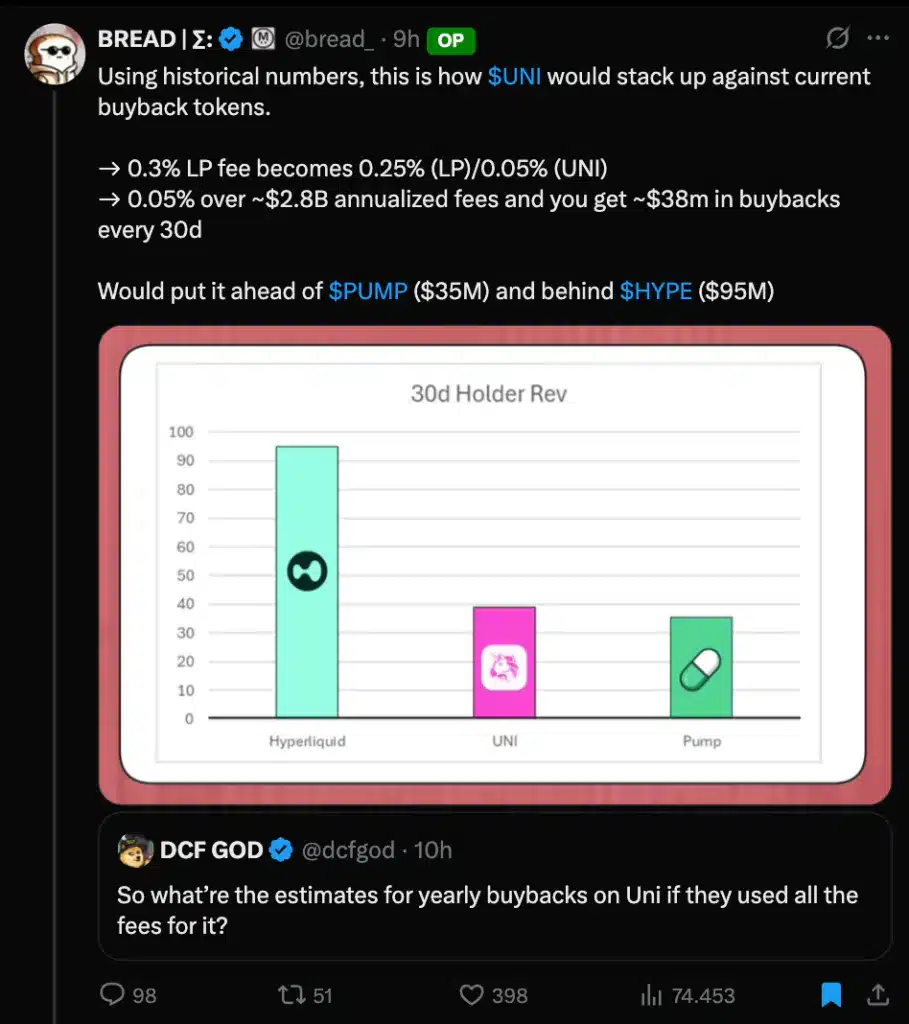Click the pink UNI bar in chart
Screen dimensions: 909x1024
coord(504,661)
